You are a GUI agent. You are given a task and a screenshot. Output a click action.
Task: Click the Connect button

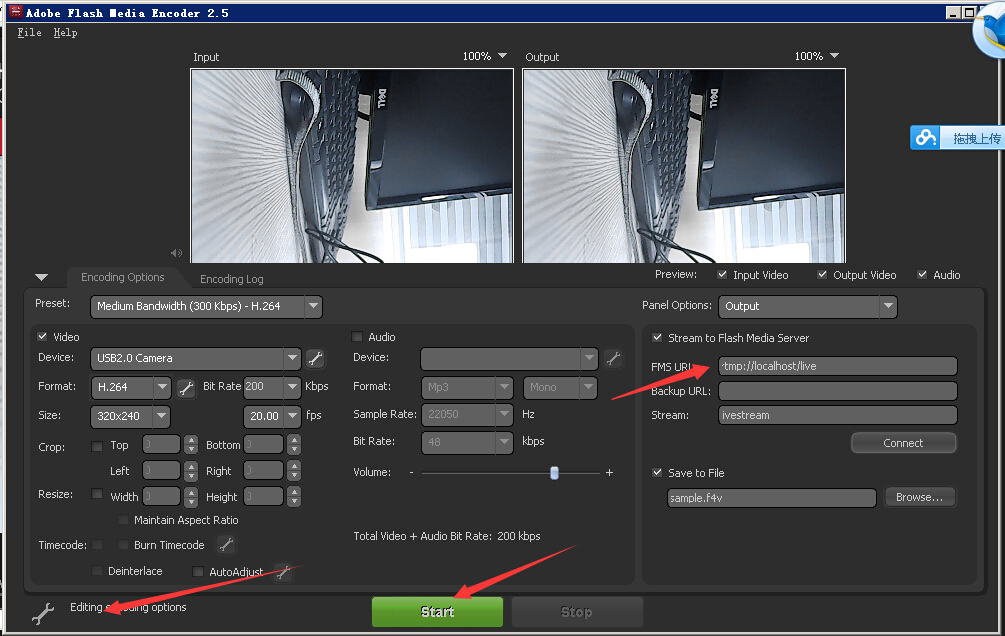click(904, 443)
